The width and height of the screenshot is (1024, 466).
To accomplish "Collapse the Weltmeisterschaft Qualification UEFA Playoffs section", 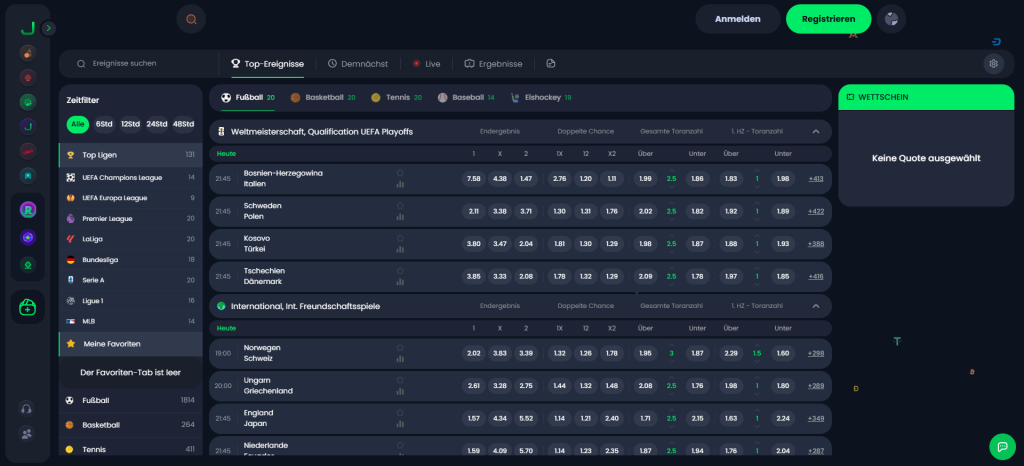I will (815, 131).
